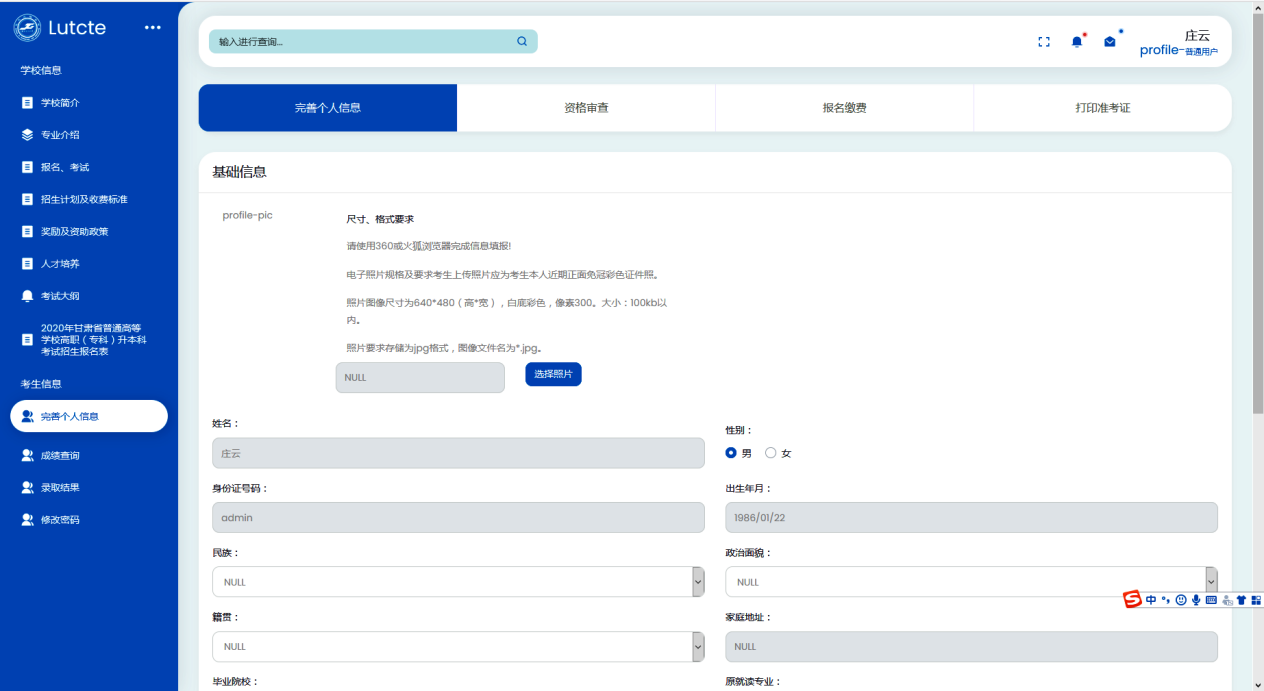
Task: Toggle fullscreen with the expand icon
Action: (x=1044, y=41)
